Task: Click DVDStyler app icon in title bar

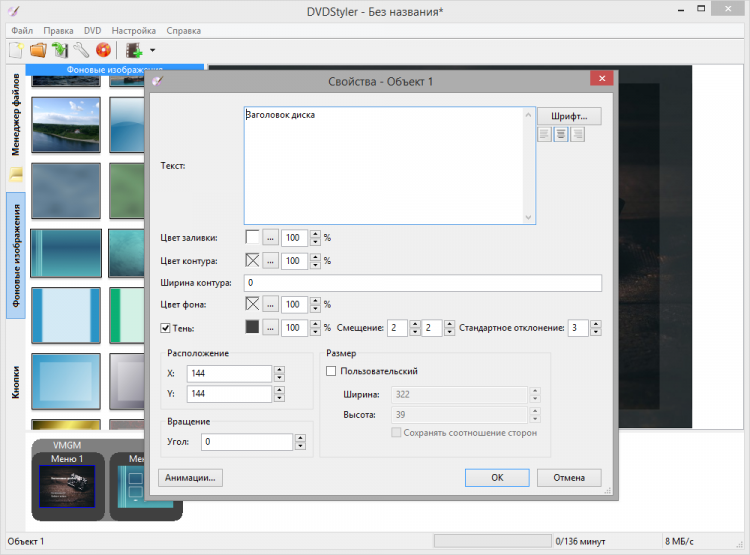Action: coord(13,11)
